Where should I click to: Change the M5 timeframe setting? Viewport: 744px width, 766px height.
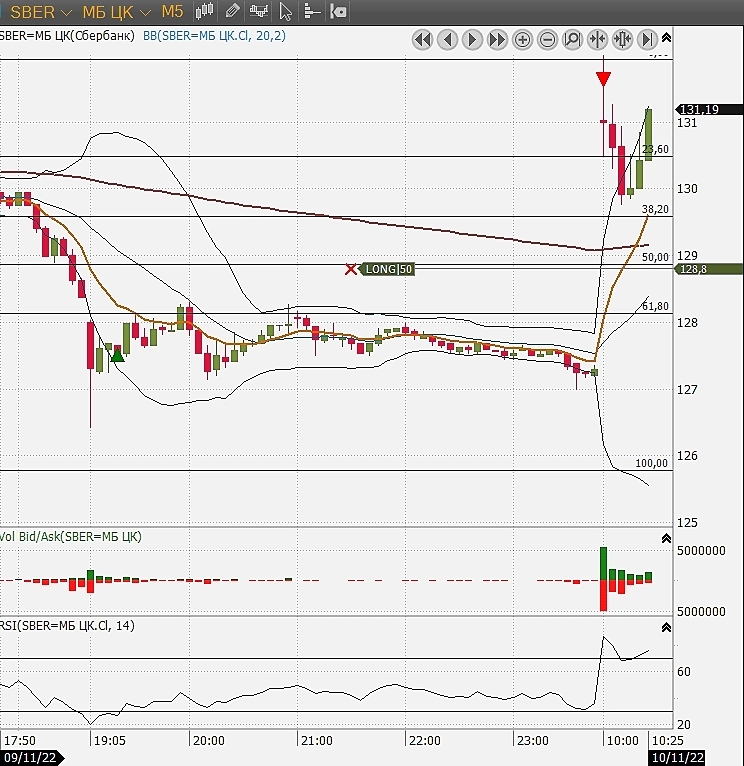tap(172, 11)
